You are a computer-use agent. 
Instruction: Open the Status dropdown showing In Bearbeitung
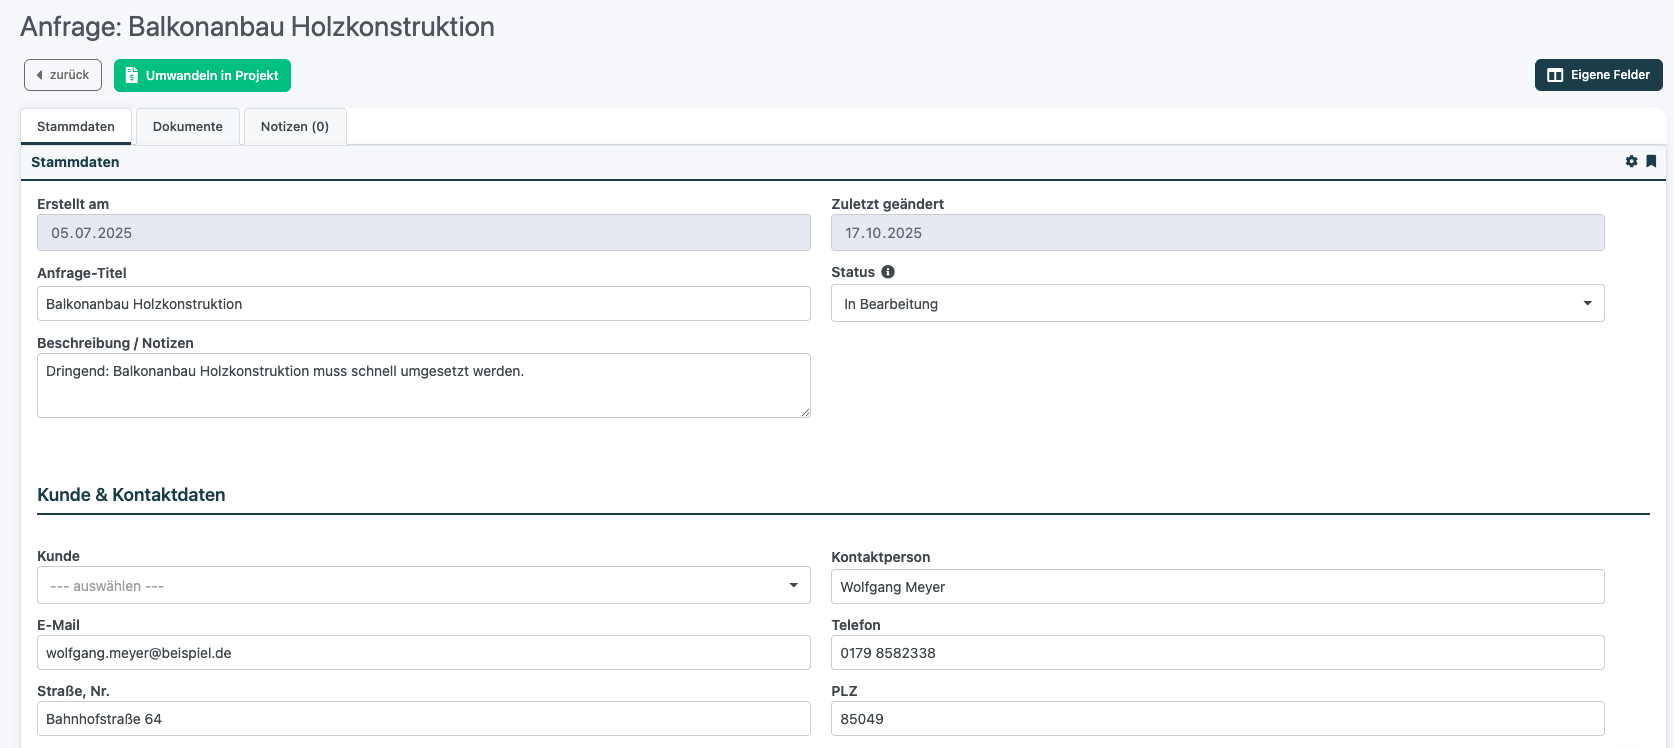[x=1217, y=304]
